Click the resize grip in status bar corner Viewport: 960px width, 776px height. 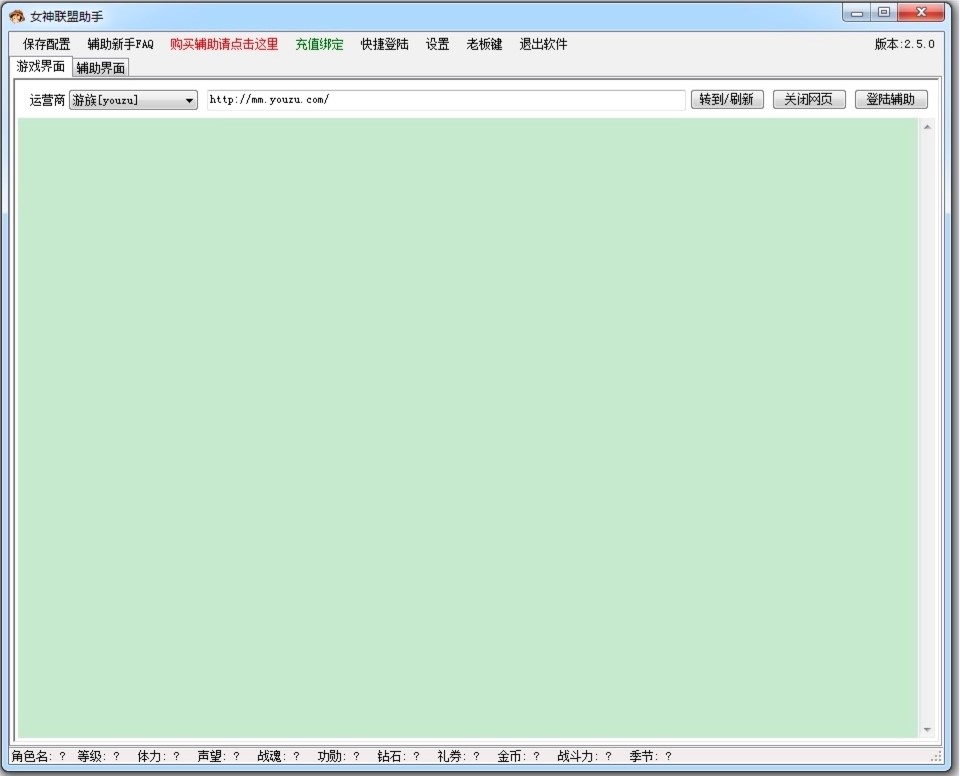[x=936, y=757]
